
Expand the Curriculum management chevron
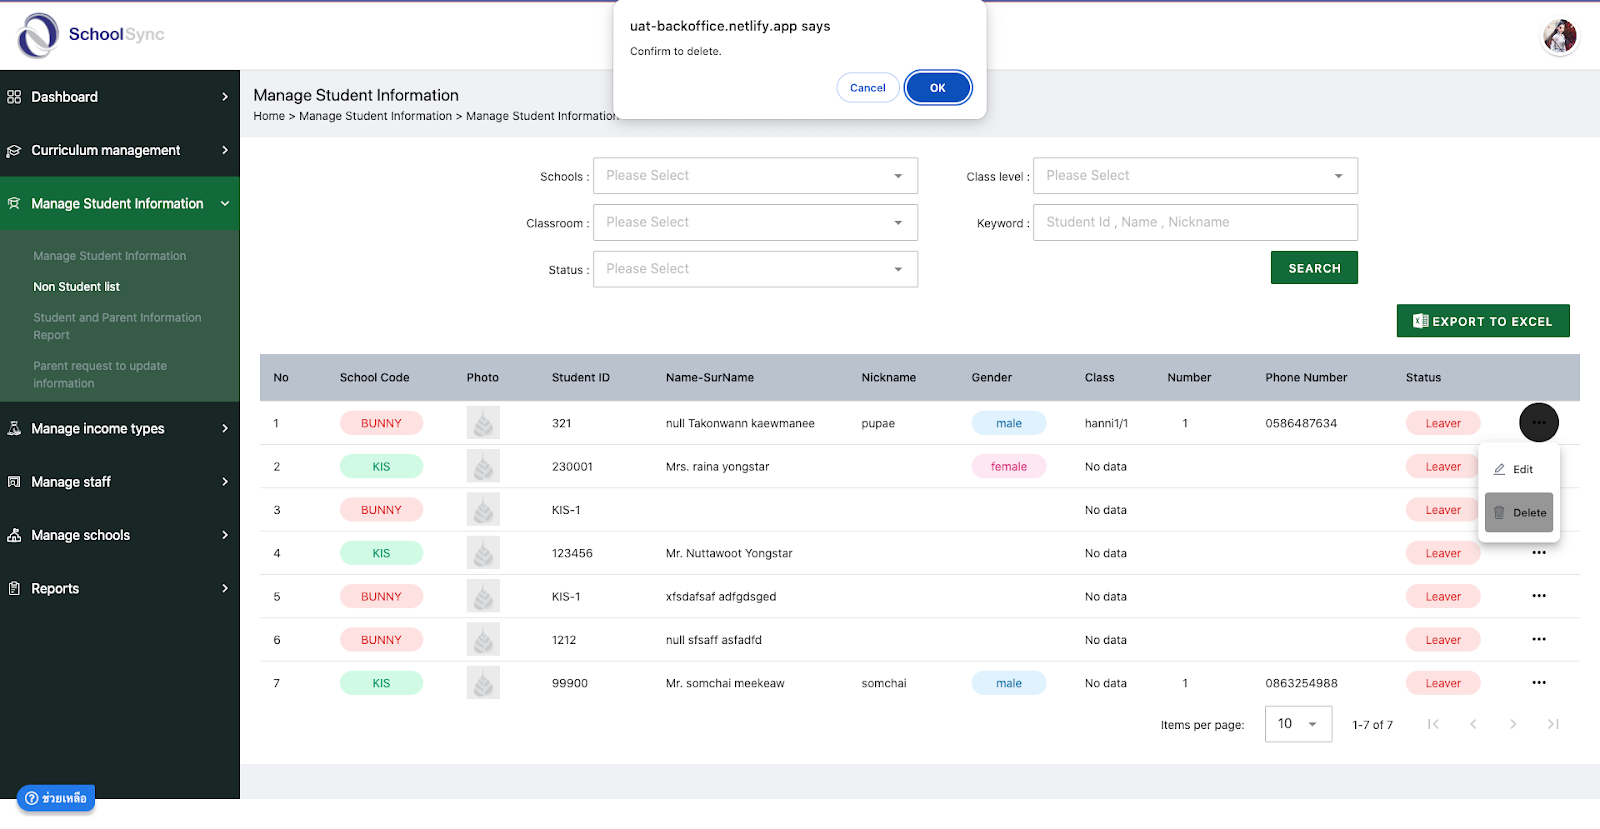click(x=225, y=150)
